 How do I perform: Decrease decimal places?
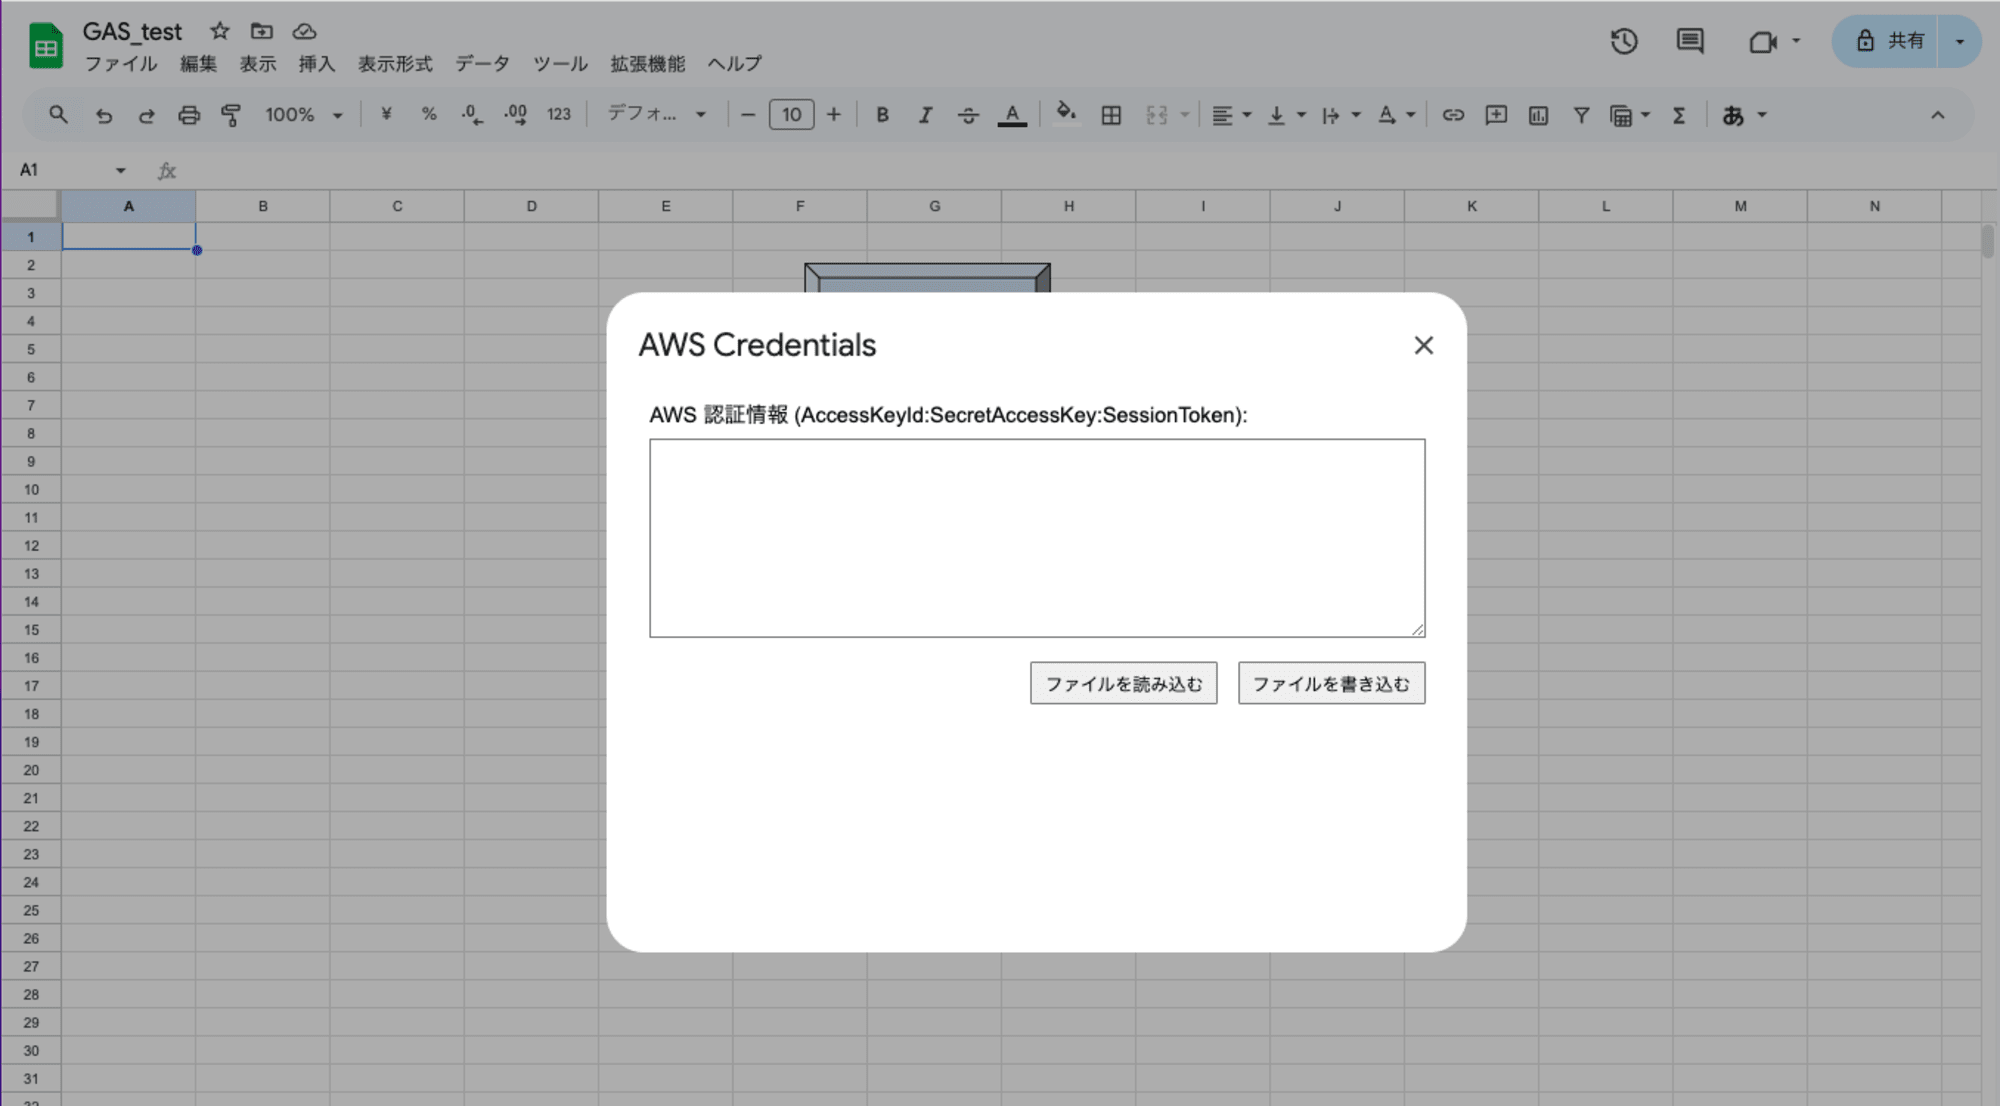472,114
